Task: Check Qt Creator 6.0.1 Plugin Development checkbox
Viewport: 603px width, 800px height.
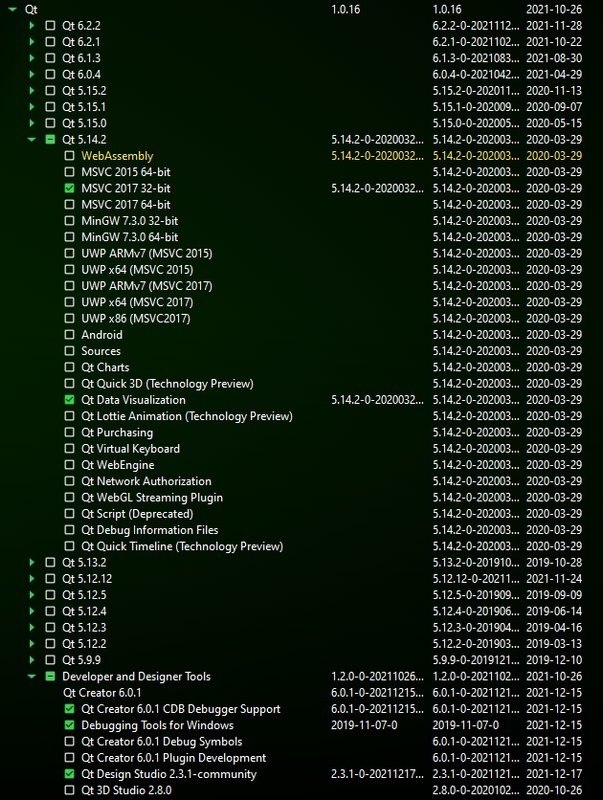Action: (69, 758)
